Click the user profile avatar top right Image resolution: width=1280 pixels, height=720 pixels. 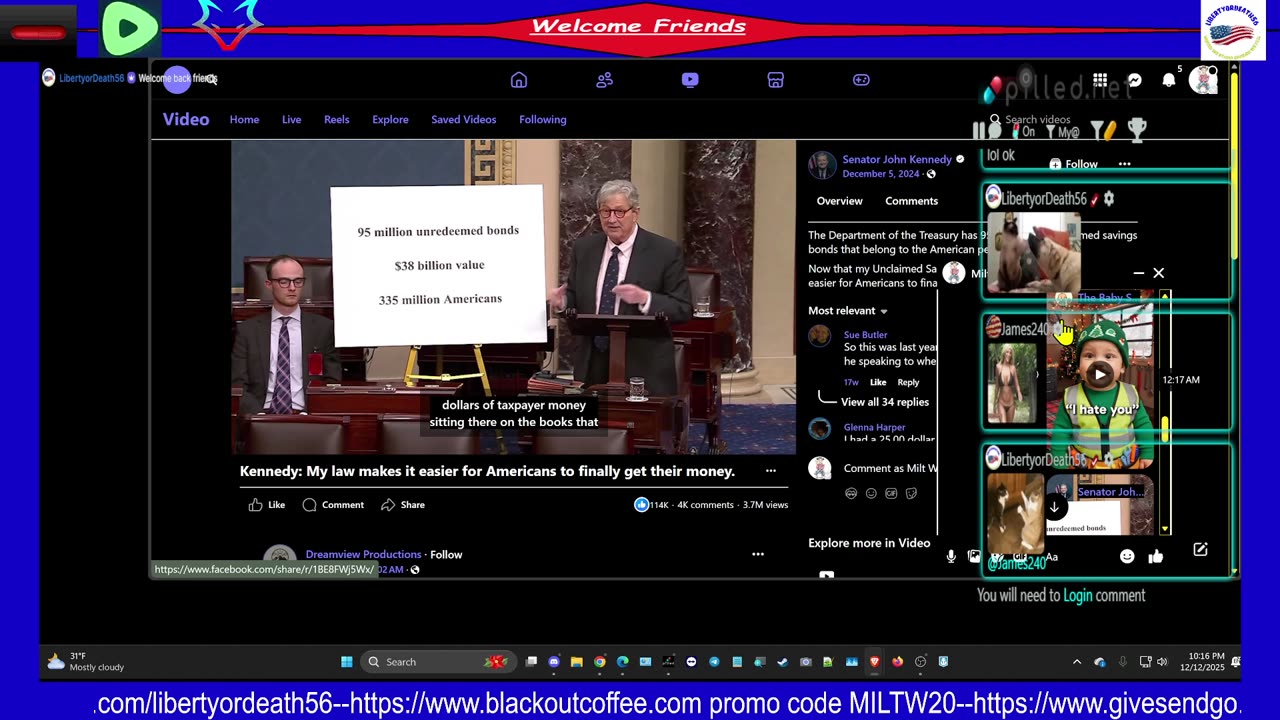coord(1203,81)
